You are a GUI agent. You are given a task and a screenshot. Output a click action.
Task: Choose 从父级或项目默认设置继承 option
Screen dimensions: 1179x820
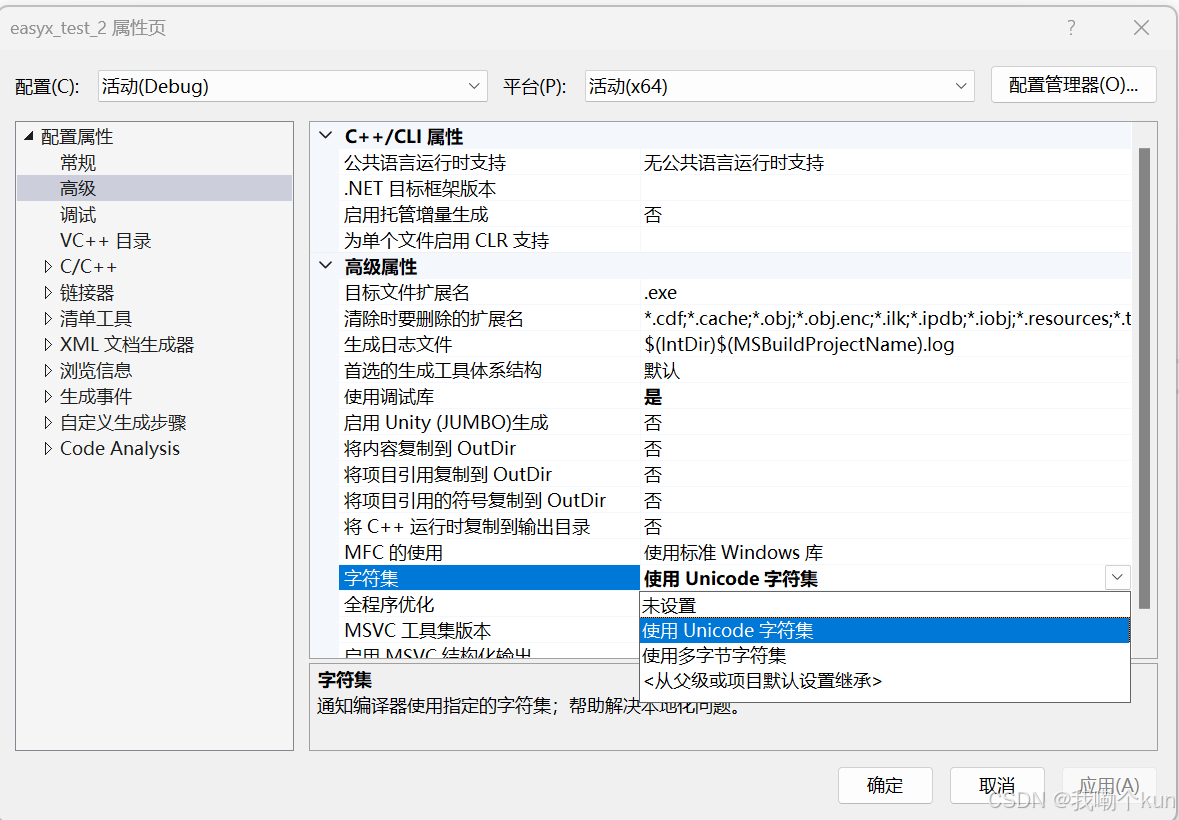764,682
